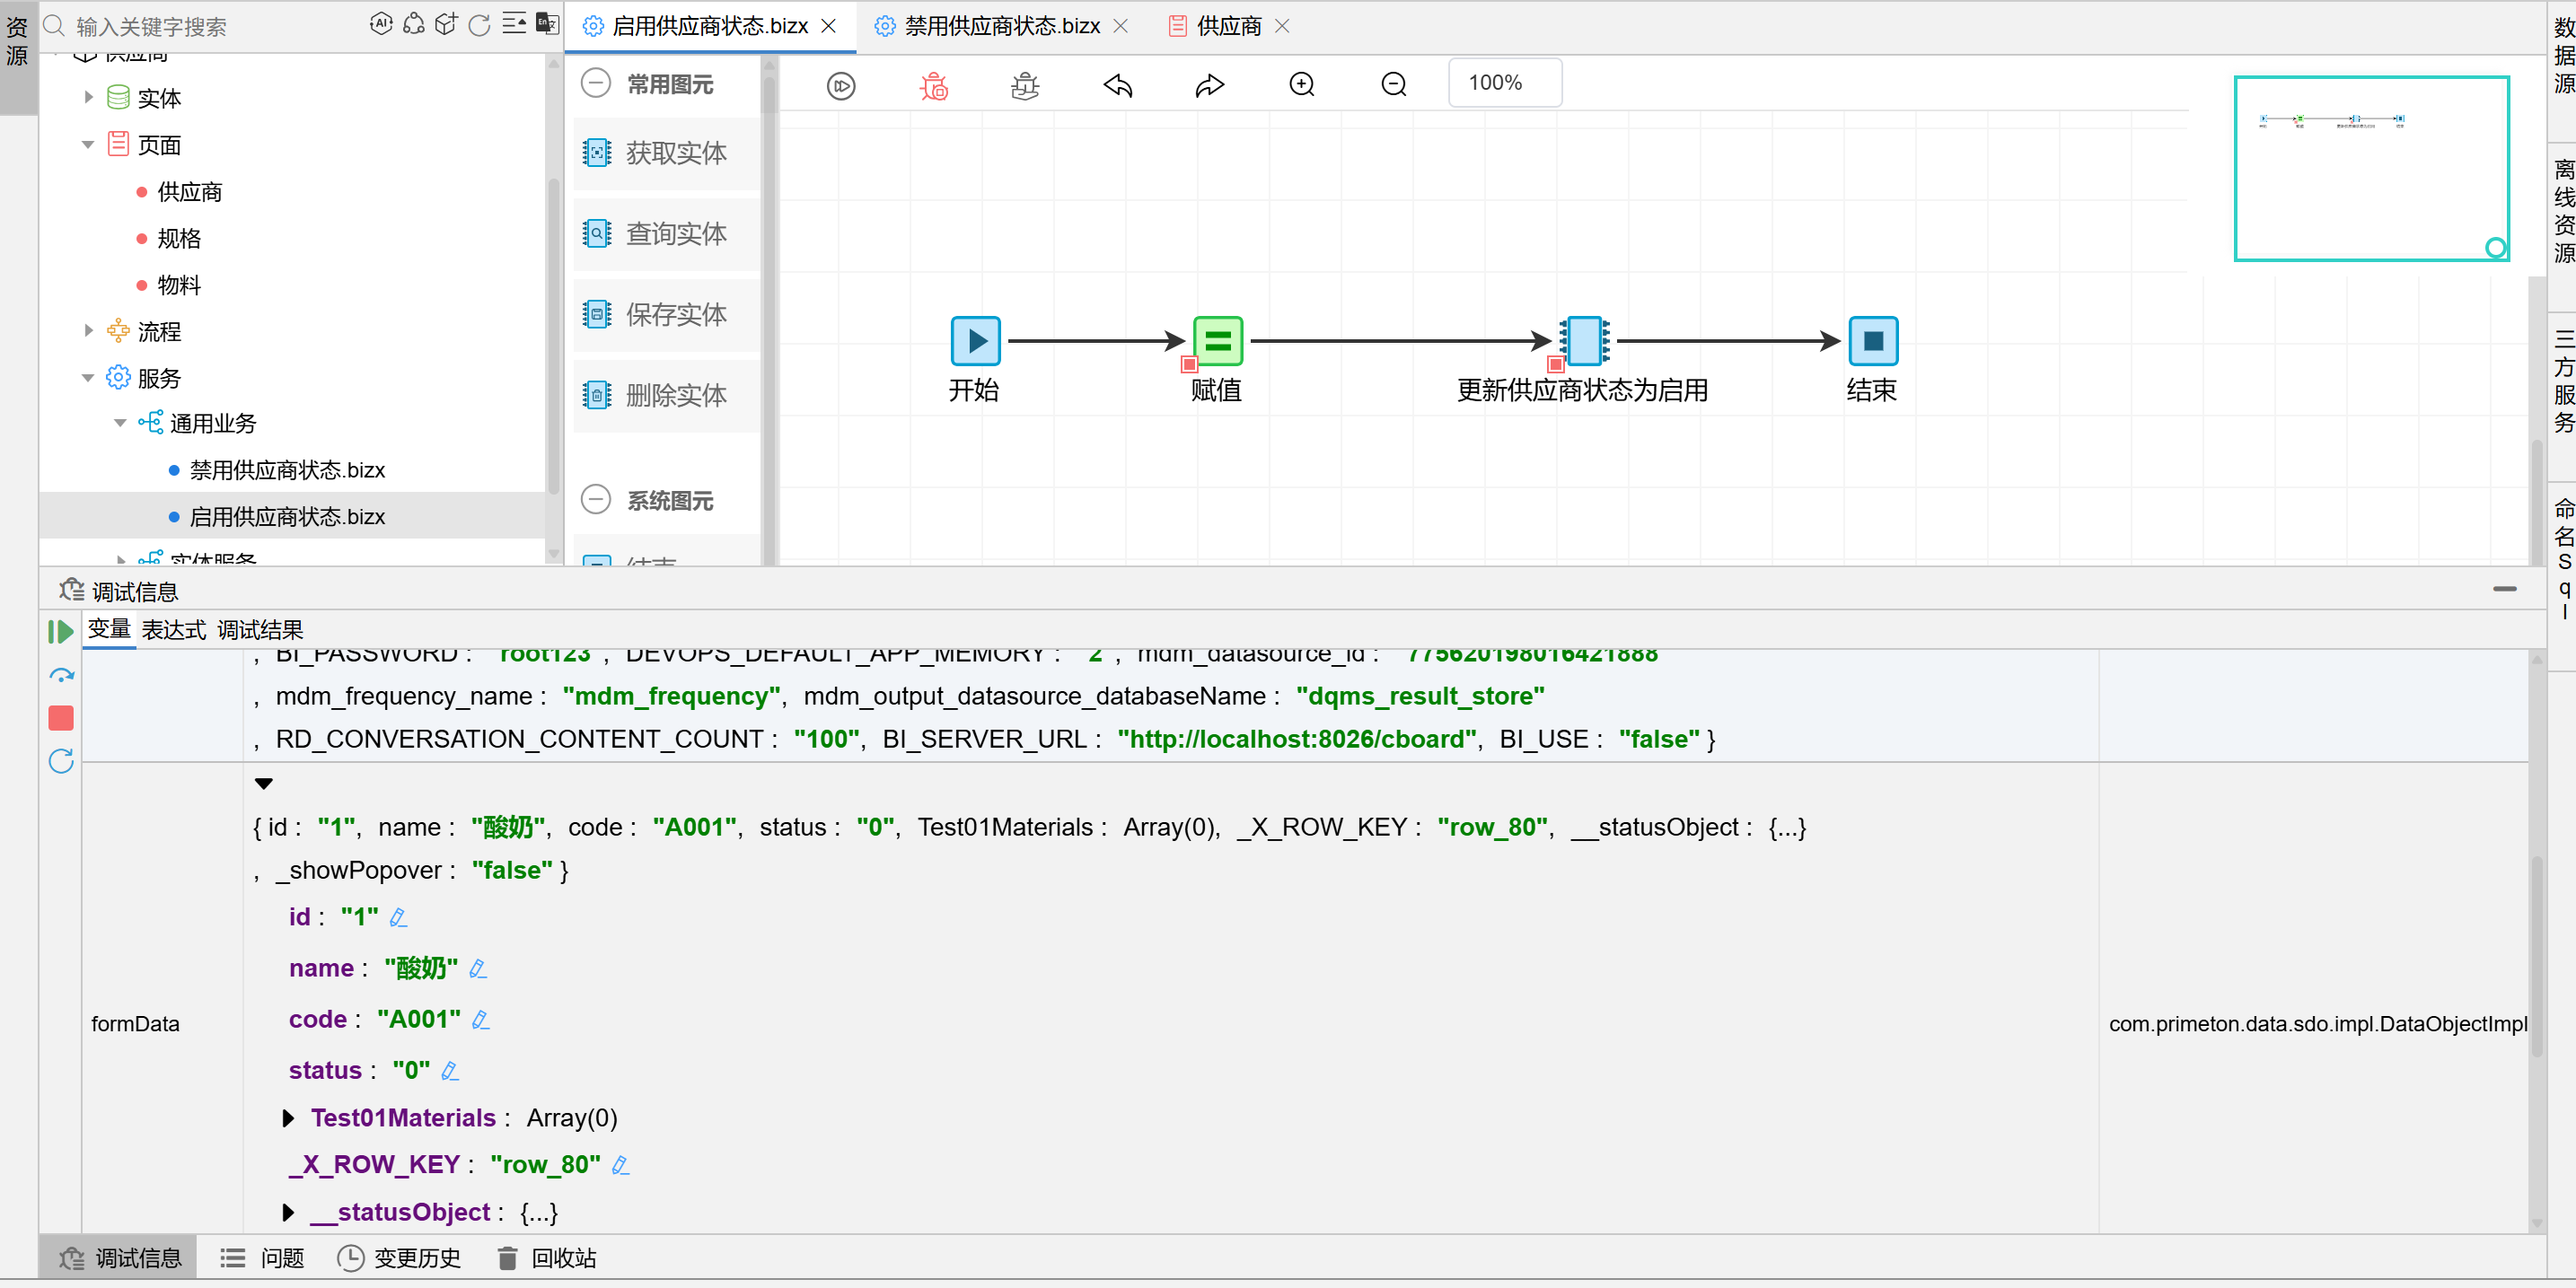Expand the Test01Materials array entry
Image resolution: width=2576 pixels, height=1288 pixels.
(288, 1117)
